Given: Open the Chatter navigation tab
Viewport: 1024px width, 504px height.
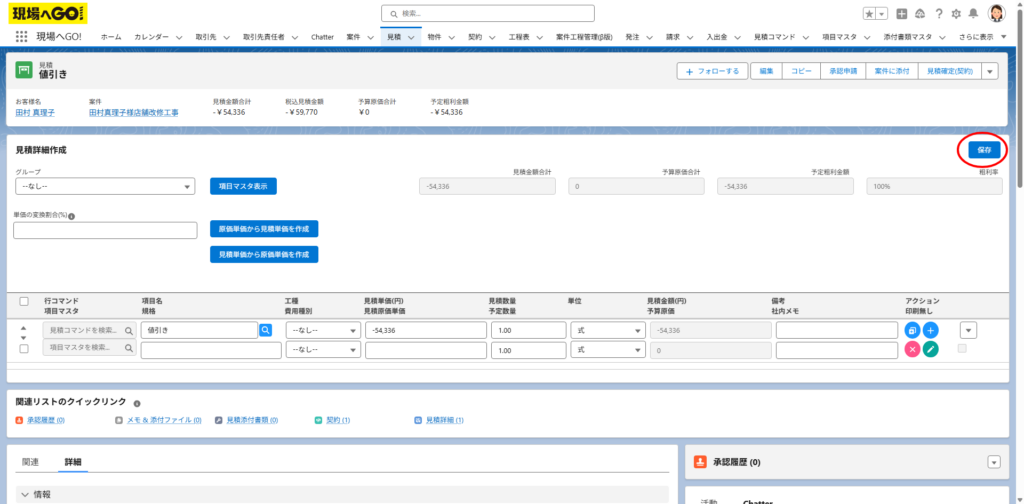Looking at the screenshot, I should point(322,36).
